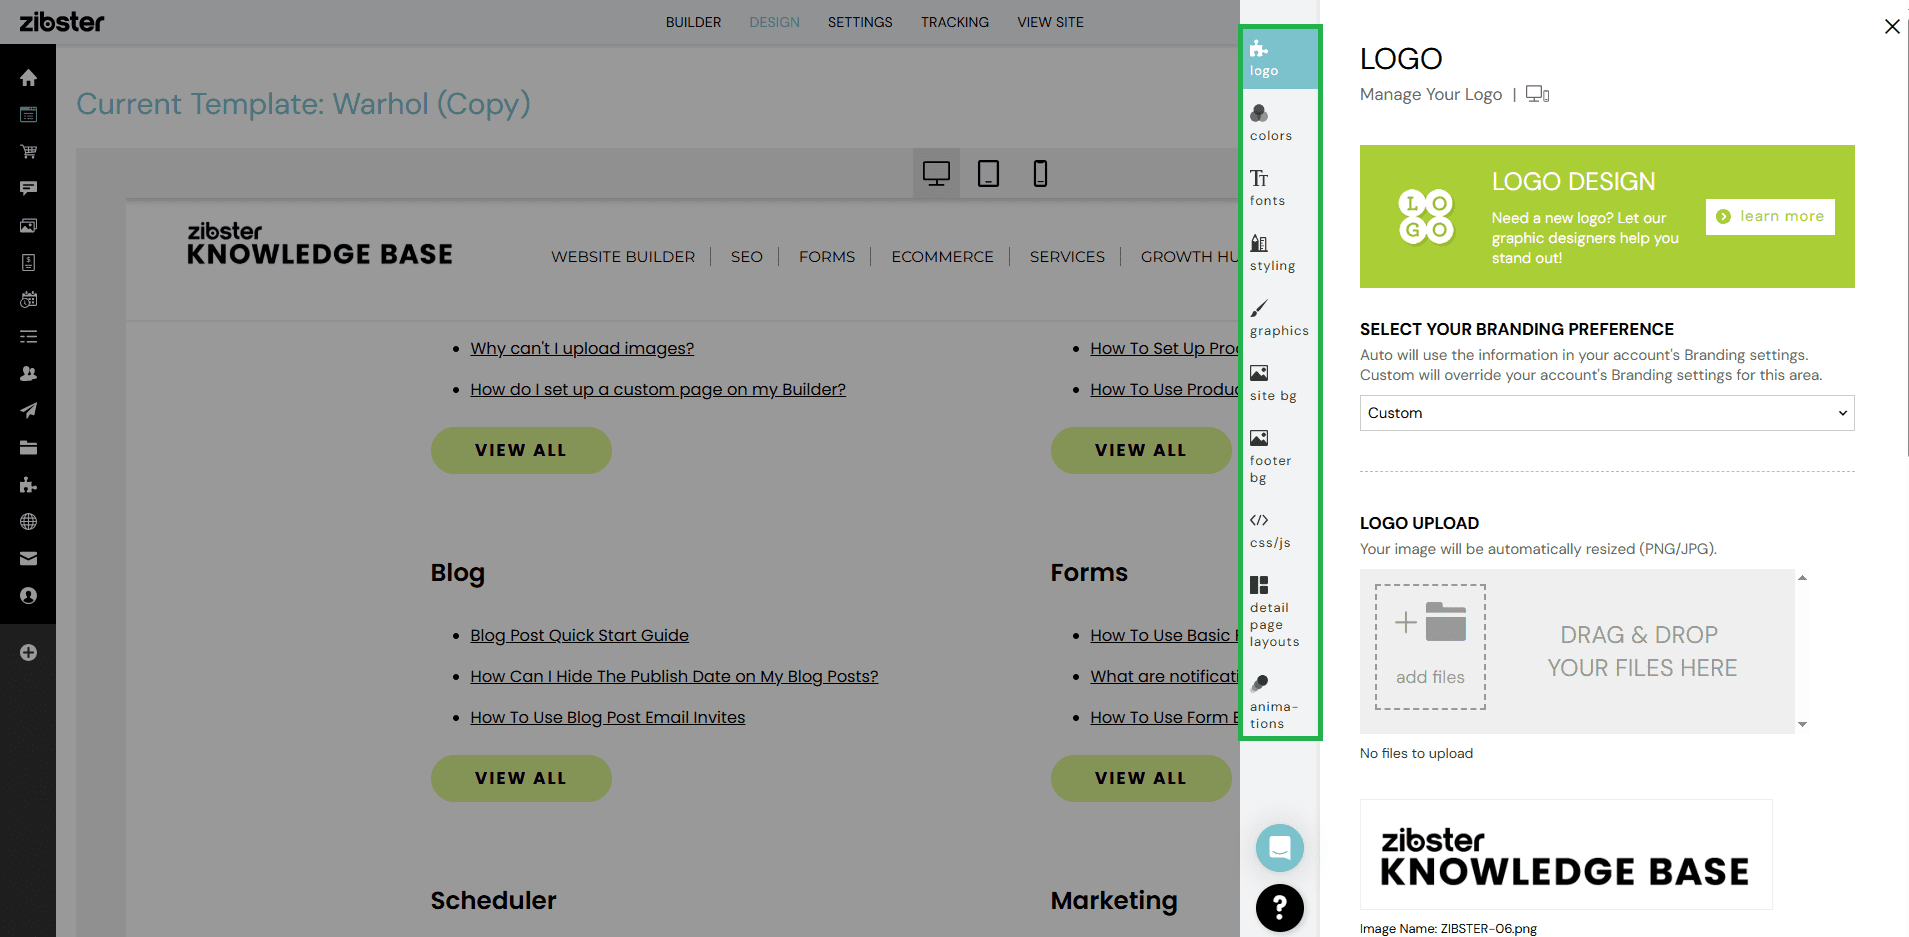1909x937 pixels.
Task: Open the animations panel
Action: pyautogui.click(x=1272, y=701)
